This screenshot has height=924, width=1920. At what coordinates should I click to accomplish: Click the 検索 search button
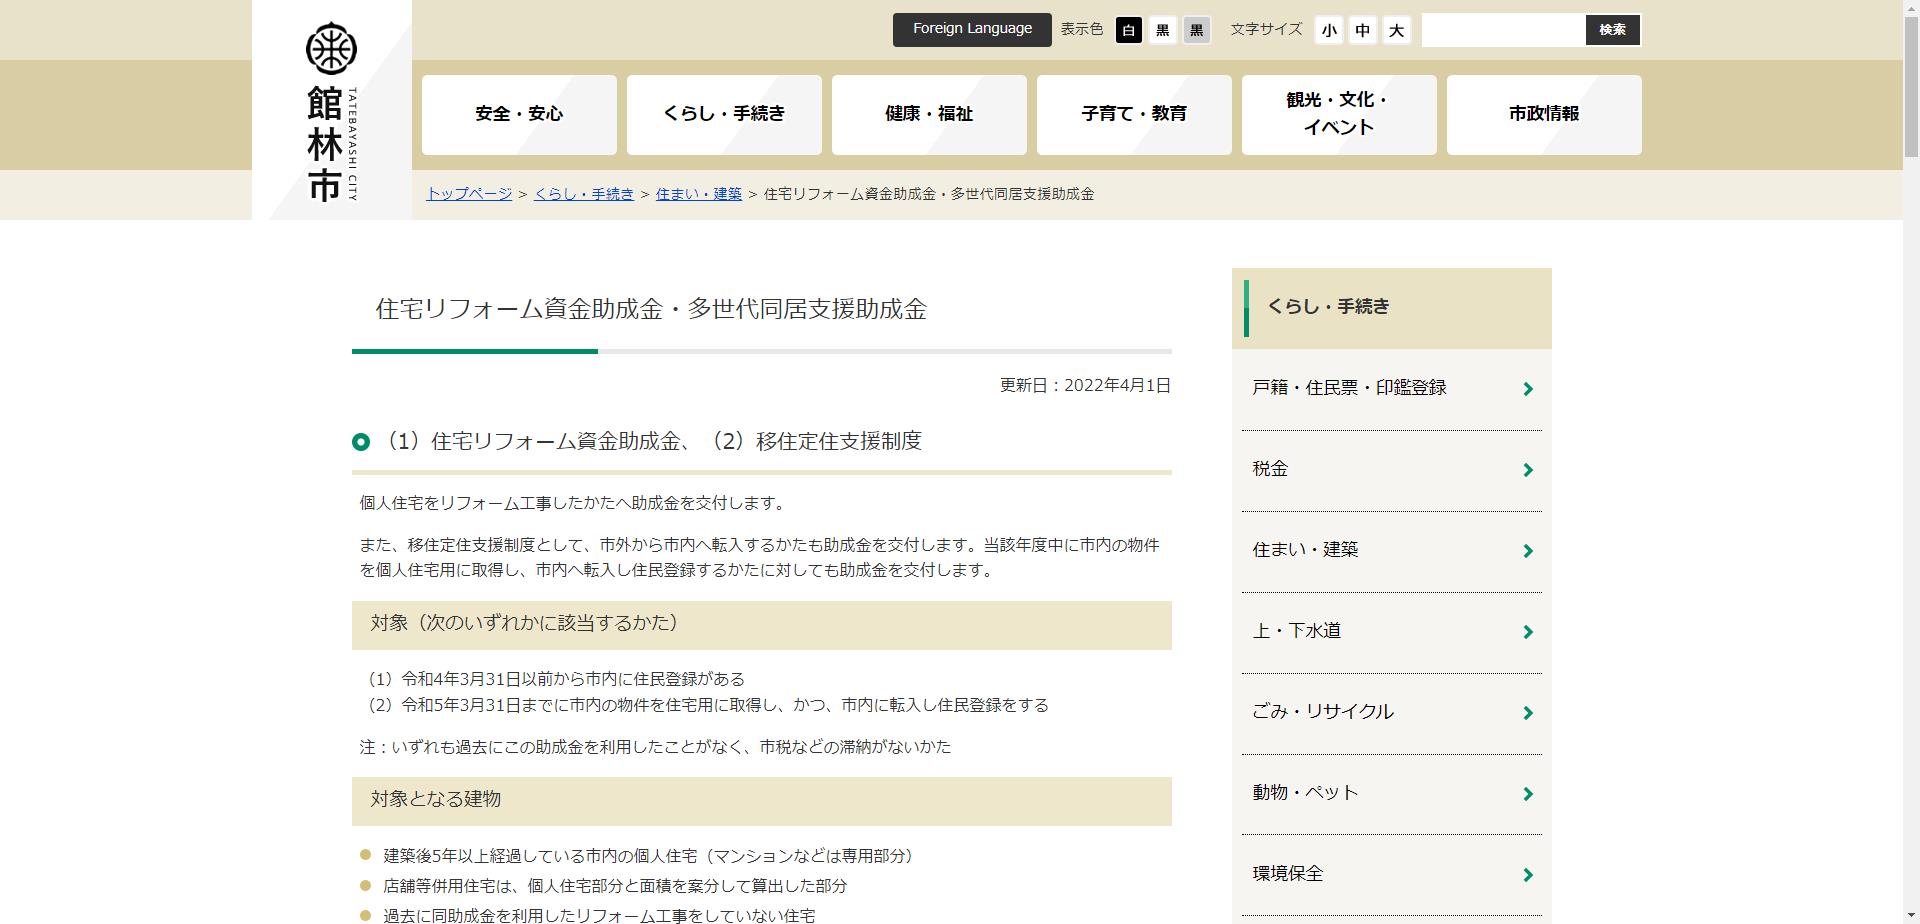point(1613,30)
